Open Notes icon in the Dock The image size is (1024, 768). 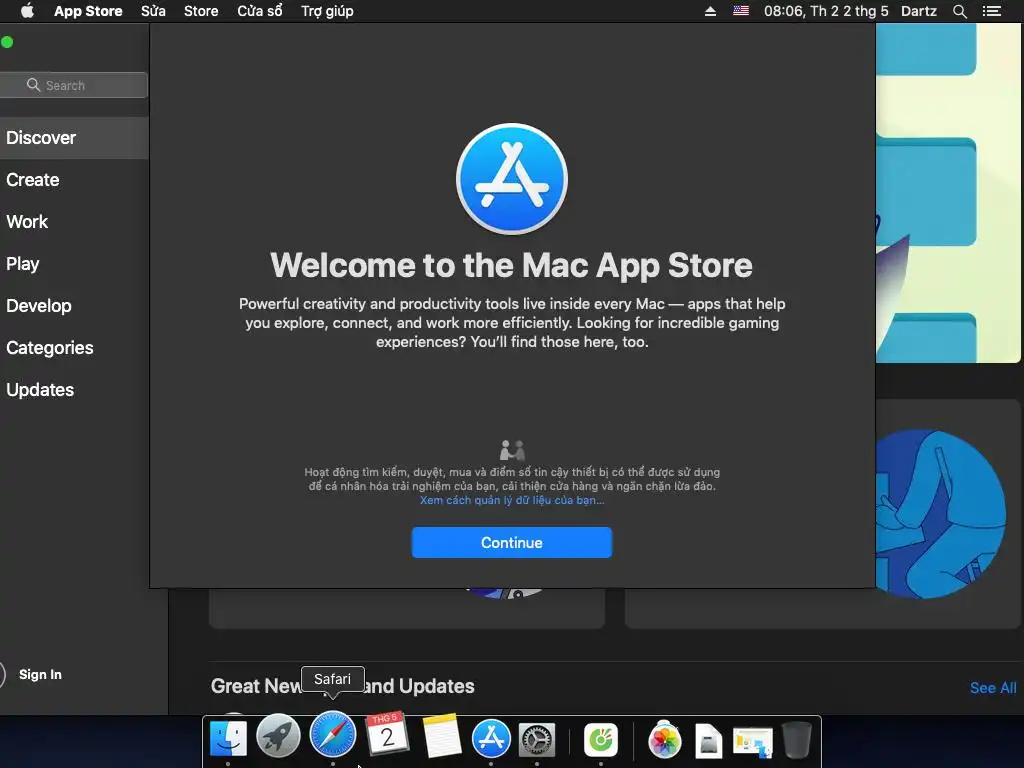[x=441, y=736]
